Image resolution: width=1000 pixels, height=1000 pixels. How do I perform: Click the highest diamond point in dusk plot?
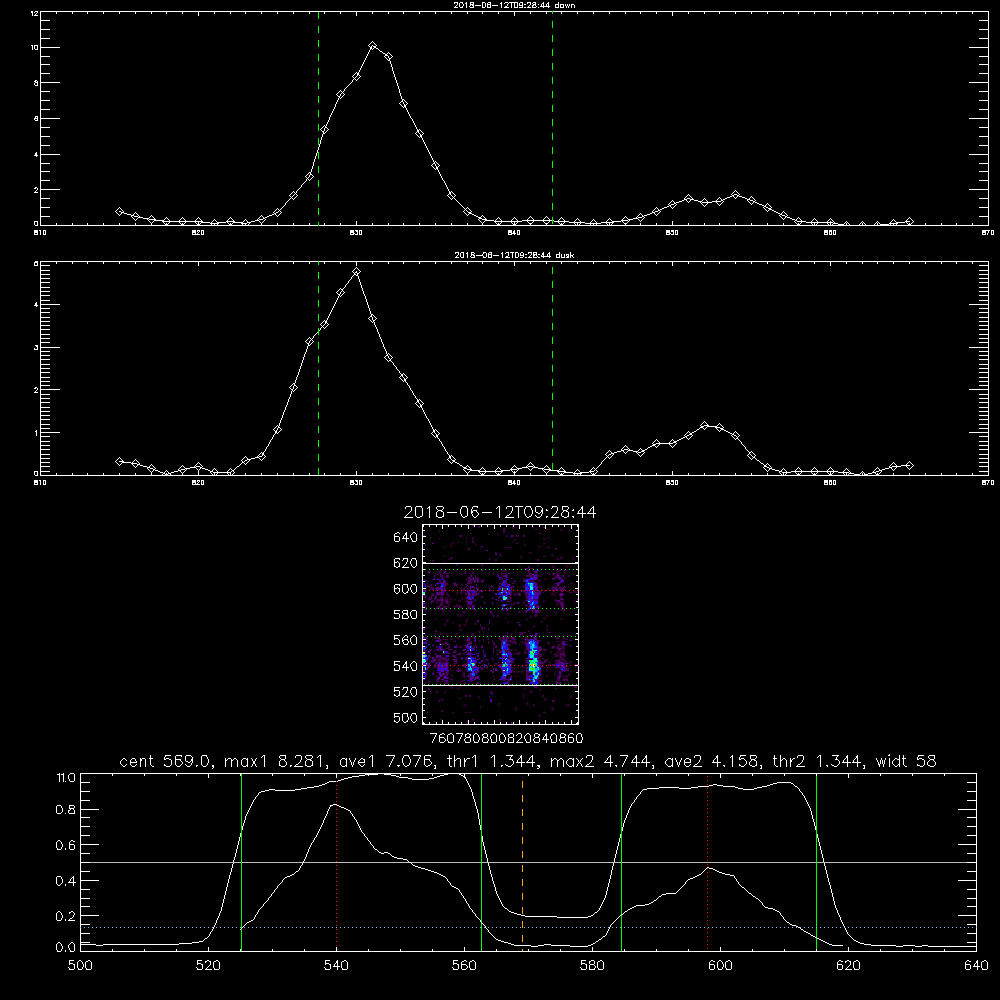357,272
